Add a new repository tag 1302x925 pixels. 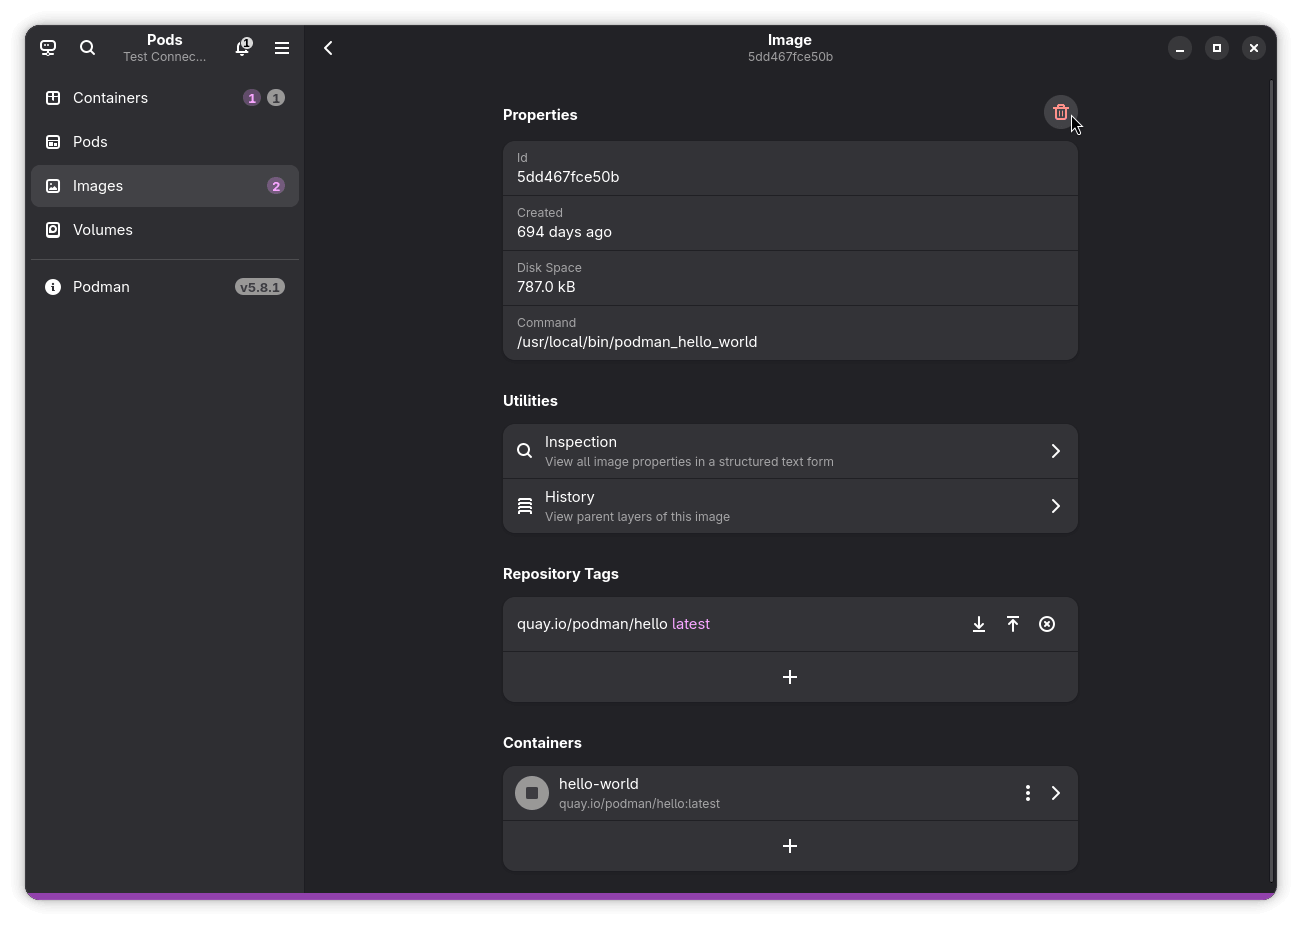(789, 677)
